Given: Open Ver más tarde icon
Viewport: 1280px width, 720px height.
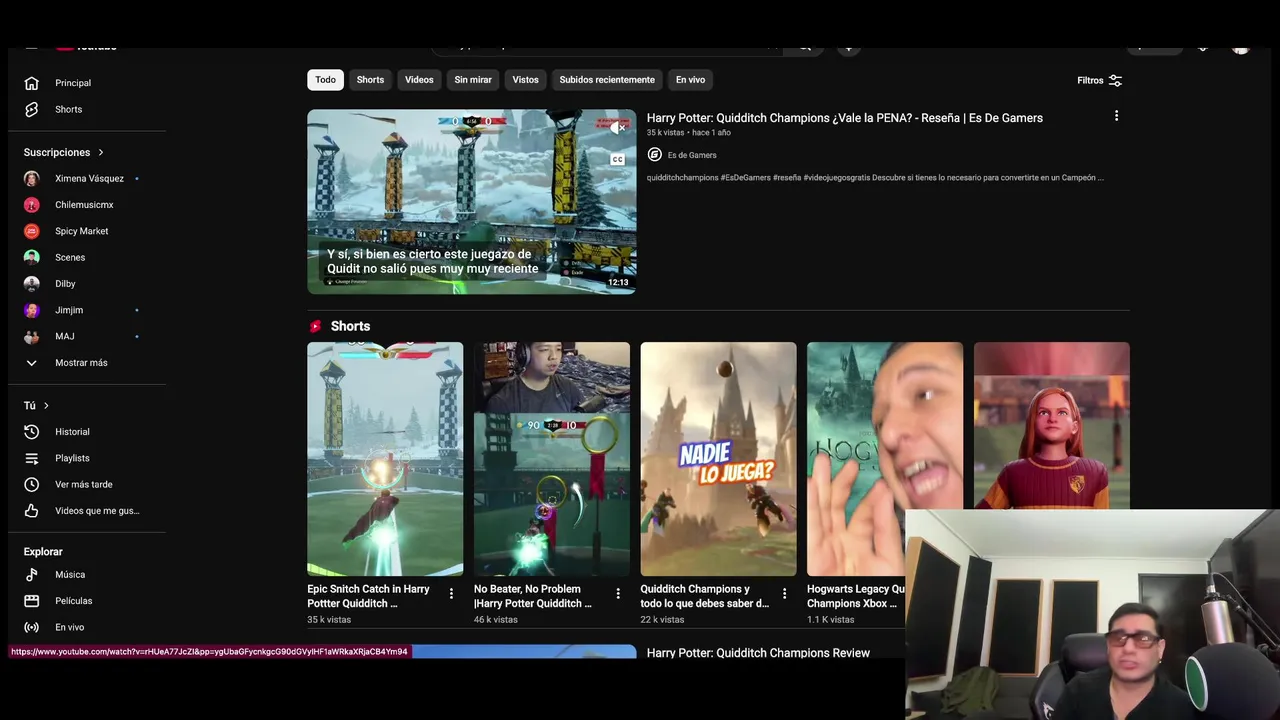Looking at the screenshot, I should pos(31,484).
